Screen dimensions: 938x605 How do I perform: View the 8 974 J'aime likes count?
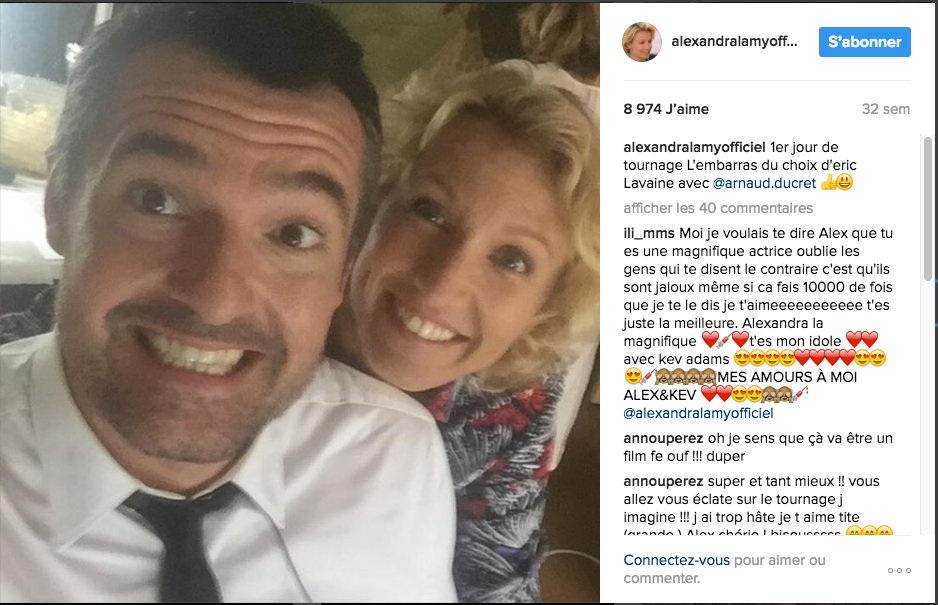[666, 109]
